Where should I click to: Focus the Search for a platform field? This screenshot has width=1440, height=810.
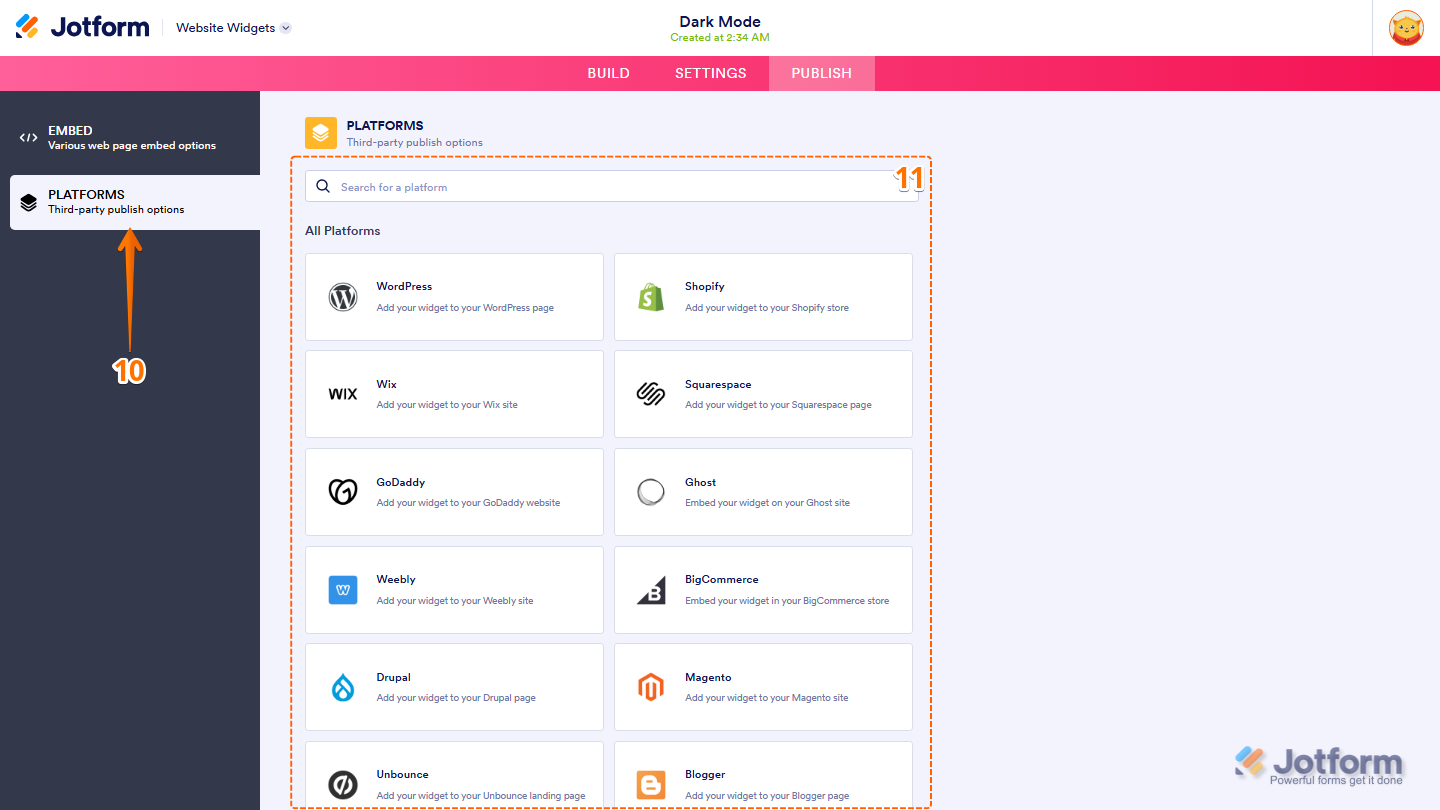[612, 186]
